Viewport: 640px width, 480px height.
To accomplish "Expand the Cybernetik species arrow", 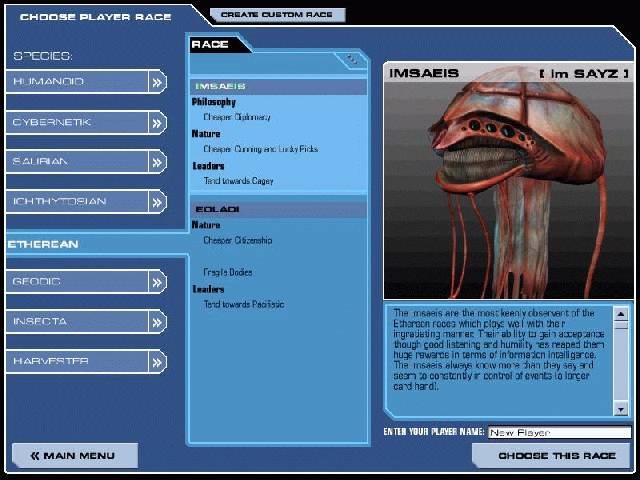I will [157, 122].
